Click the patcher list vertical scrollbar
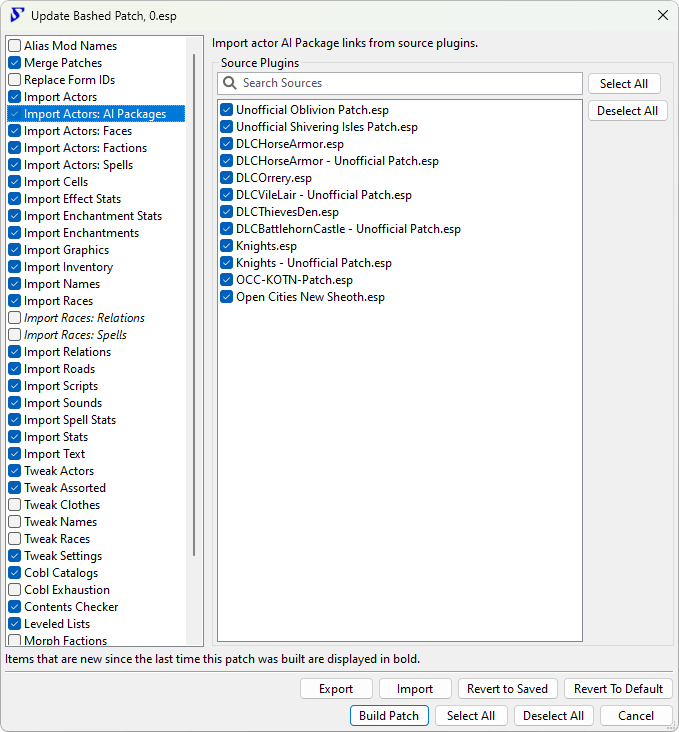The height and width of the screenshot is (732, 679). pos(194,305)
